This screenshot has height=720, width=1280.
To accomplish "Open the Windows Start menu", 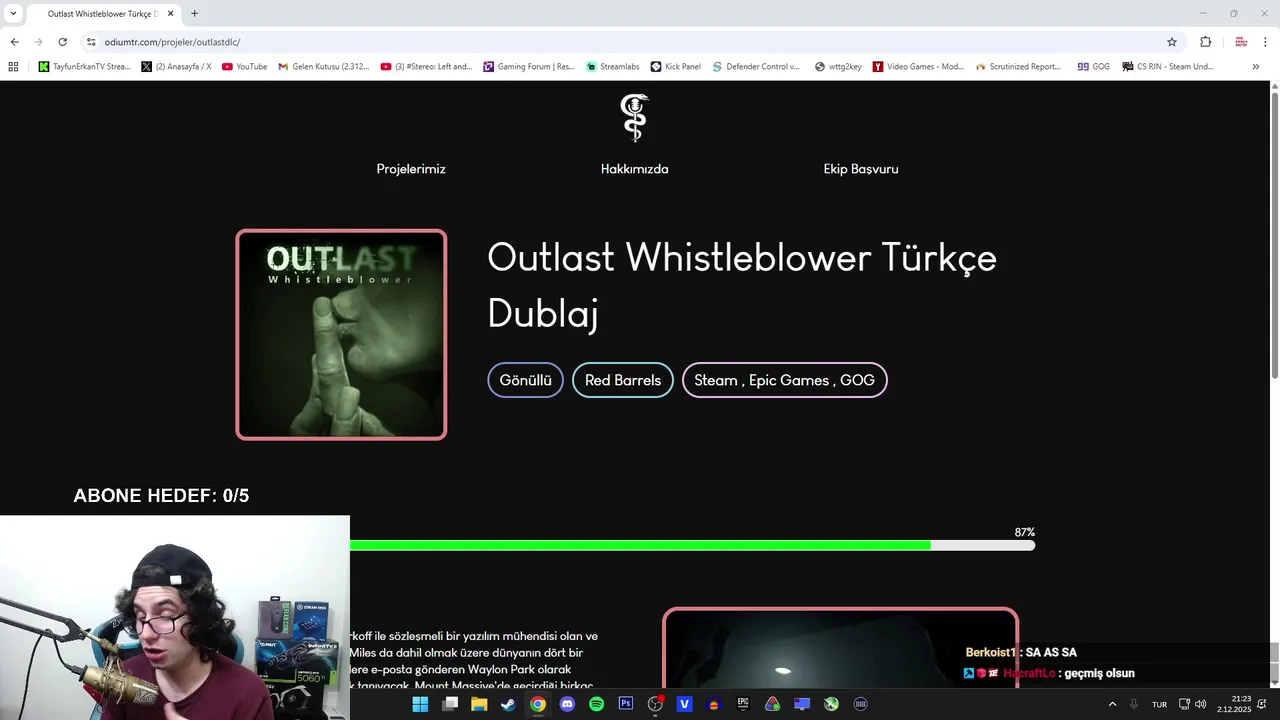I will tap(420, 704).
